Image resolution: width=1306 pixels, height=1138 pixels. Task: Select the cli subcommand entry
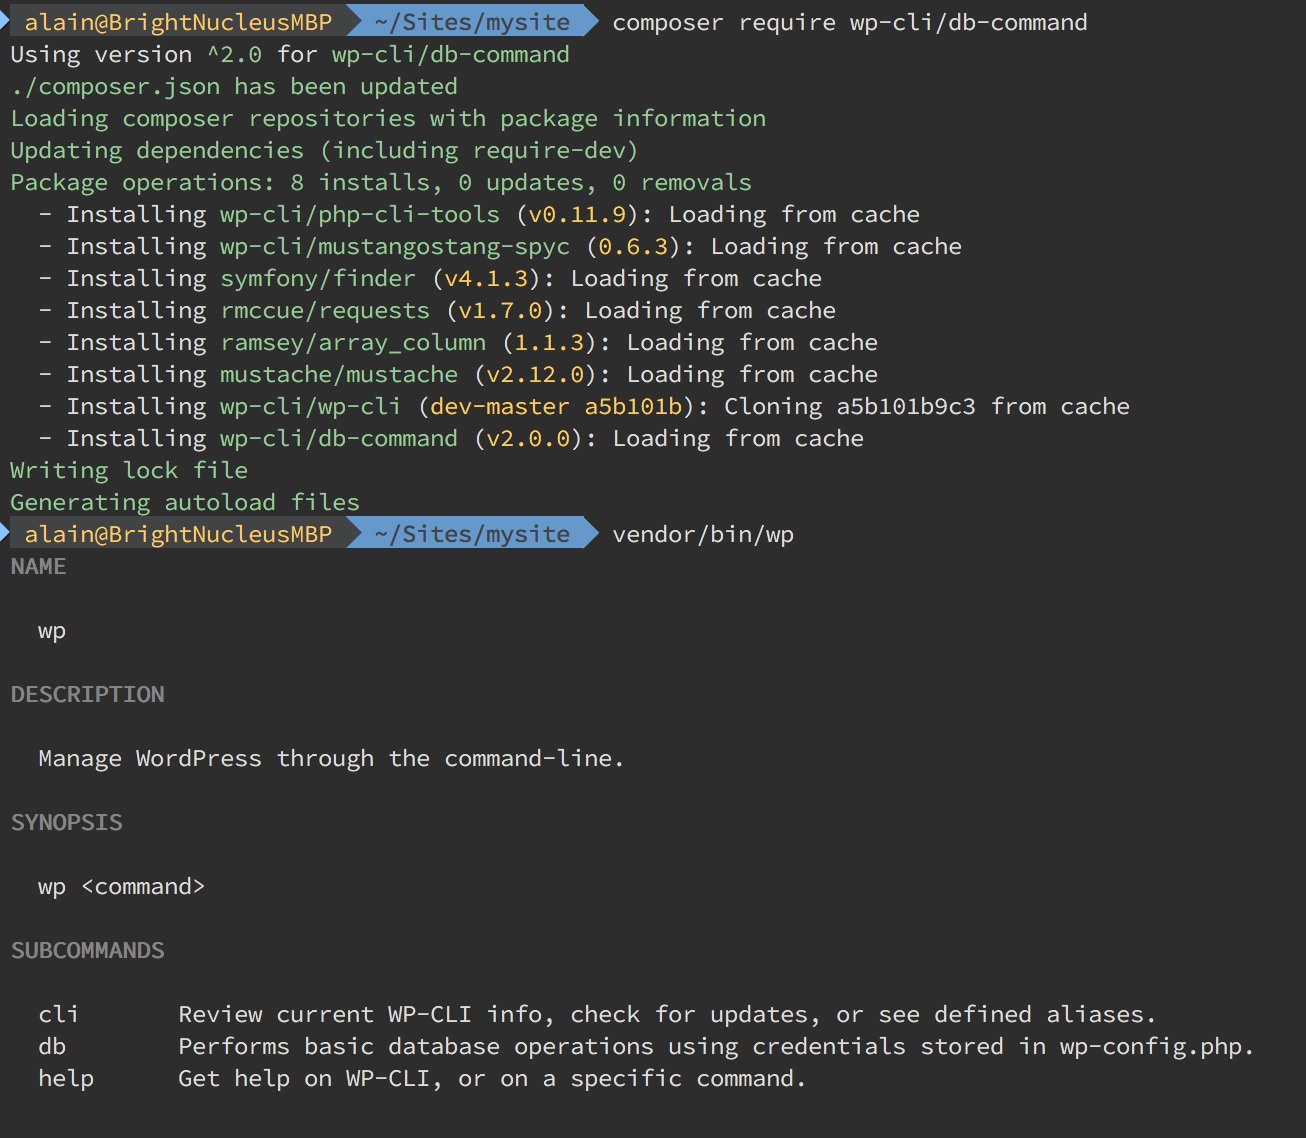pyautogui.click(x=58, y=1014)
